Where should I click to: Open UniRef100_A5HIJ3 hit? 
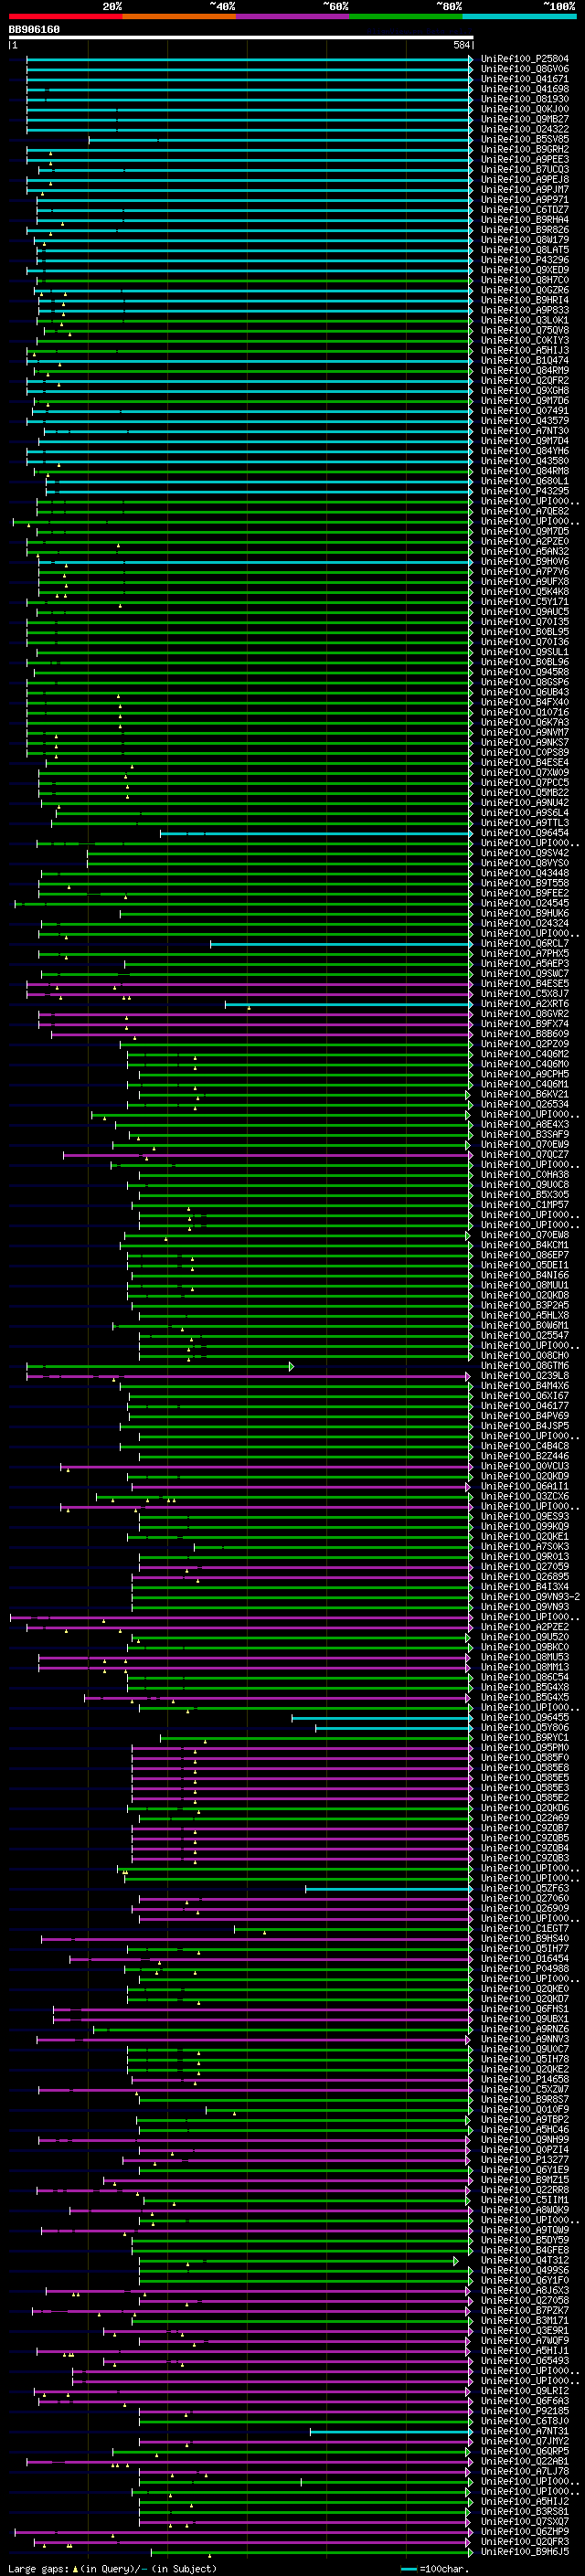(525, 350)
